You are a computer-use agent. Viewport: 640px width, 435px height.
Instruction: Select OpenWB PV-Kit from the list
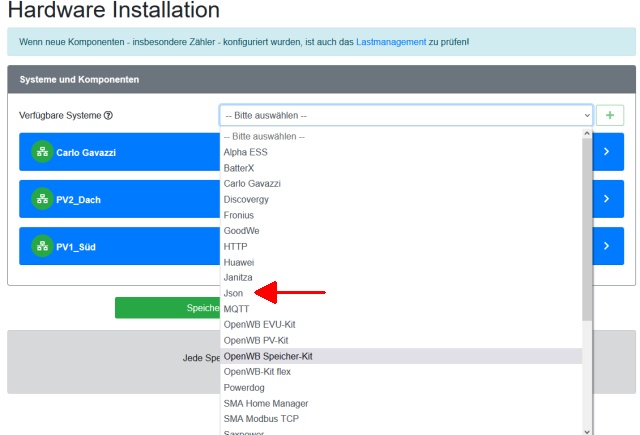pyautogui.click(x=401, y=340)
